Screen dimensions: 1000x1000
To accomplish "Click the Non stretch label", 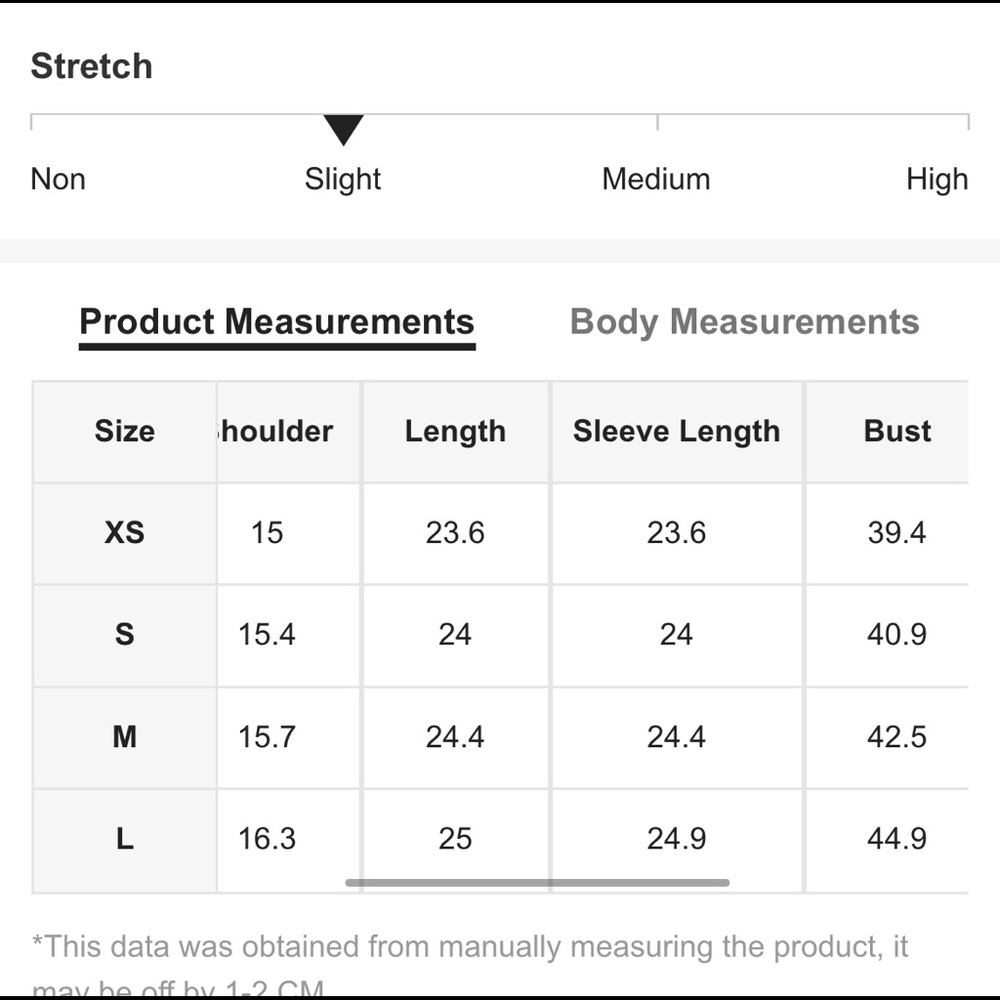I will 58,179.
